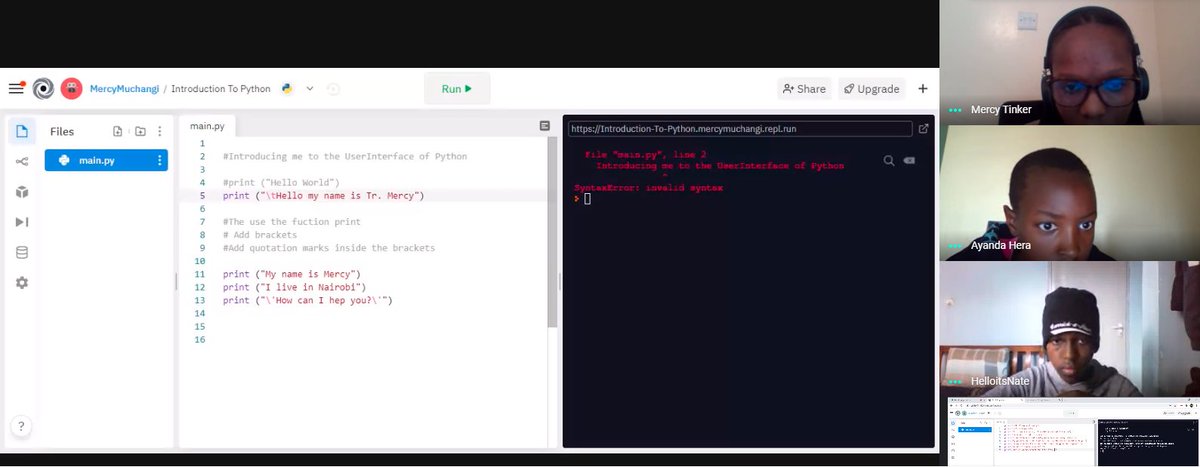Image resolution: width=1200 pixels, height=467 pixels.
Task: Open the Version control sidebar icon
Action: pos(22,162)
